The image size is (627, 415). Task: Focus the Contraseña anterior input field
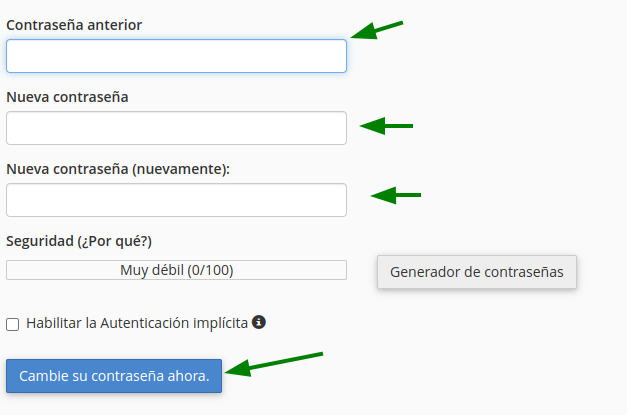point(176,56)
